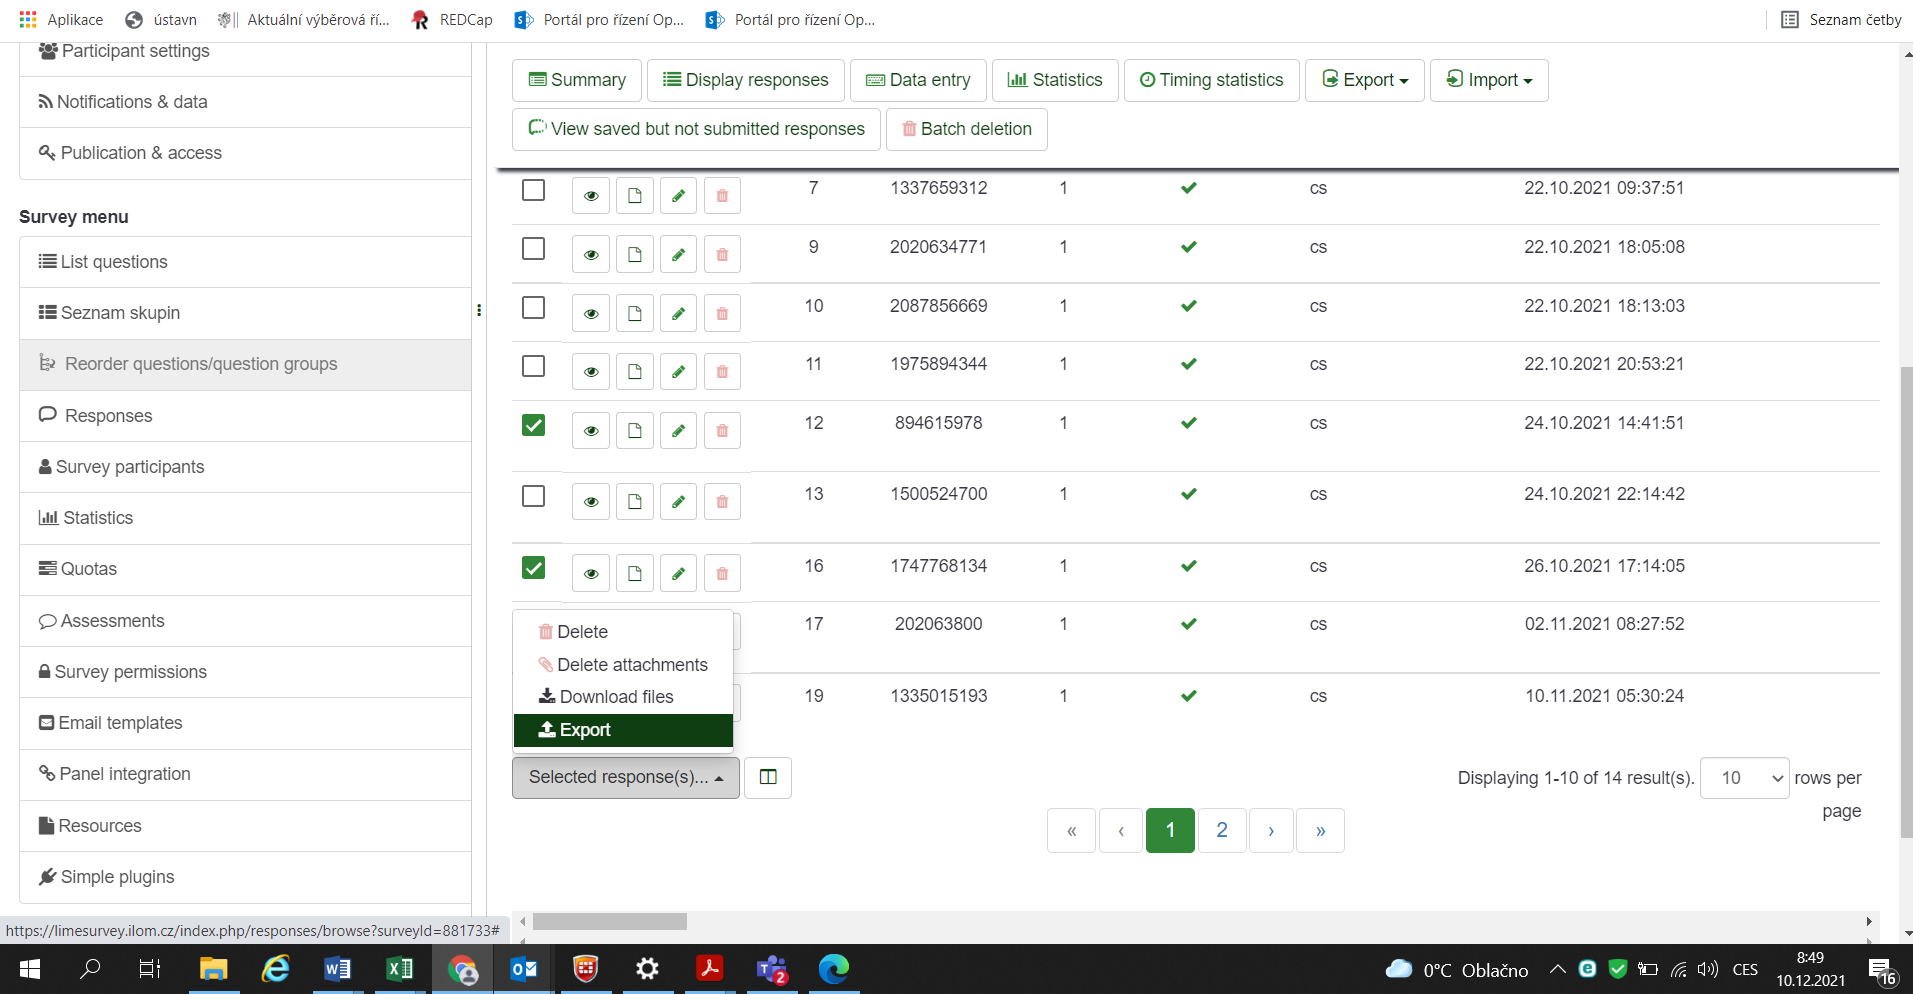Click the document icon for response 11

[x=634, y=372]
